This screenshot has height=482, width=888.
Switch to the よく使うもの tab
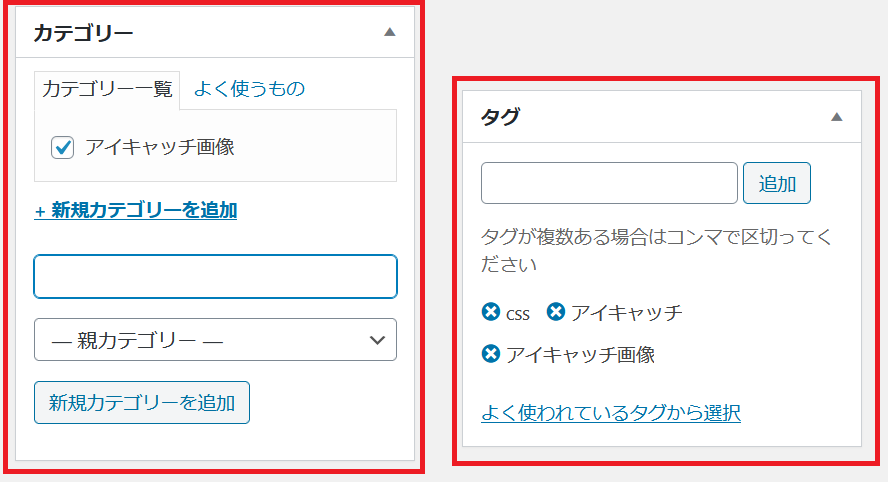249,88
